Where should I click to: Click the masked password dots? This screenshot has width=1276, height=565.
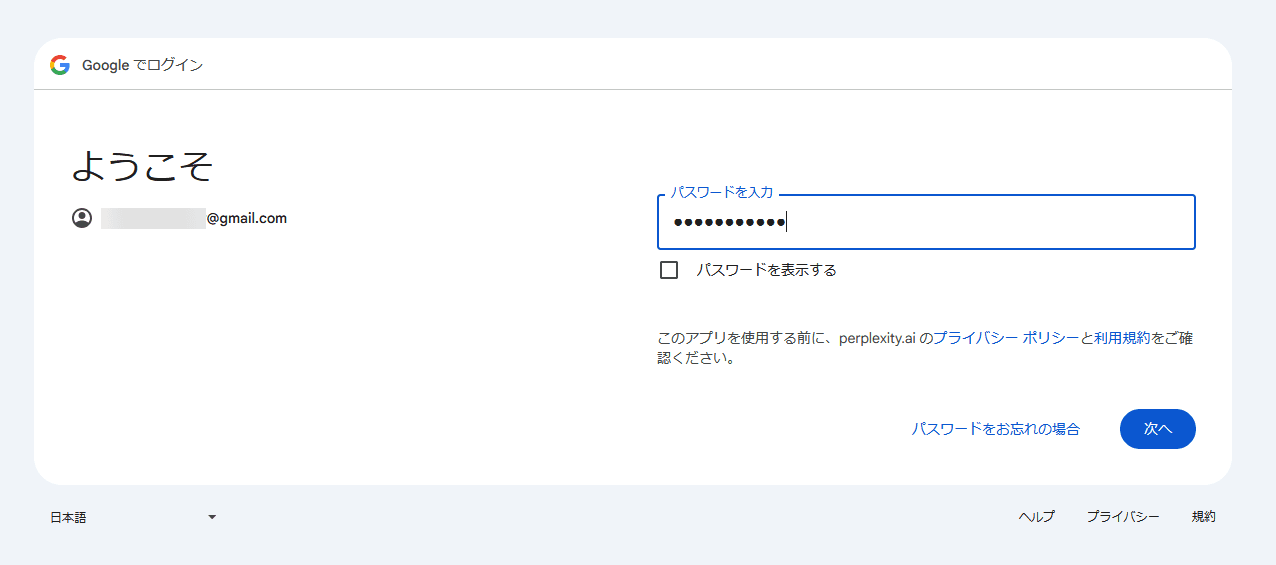(x=728, y=222)
